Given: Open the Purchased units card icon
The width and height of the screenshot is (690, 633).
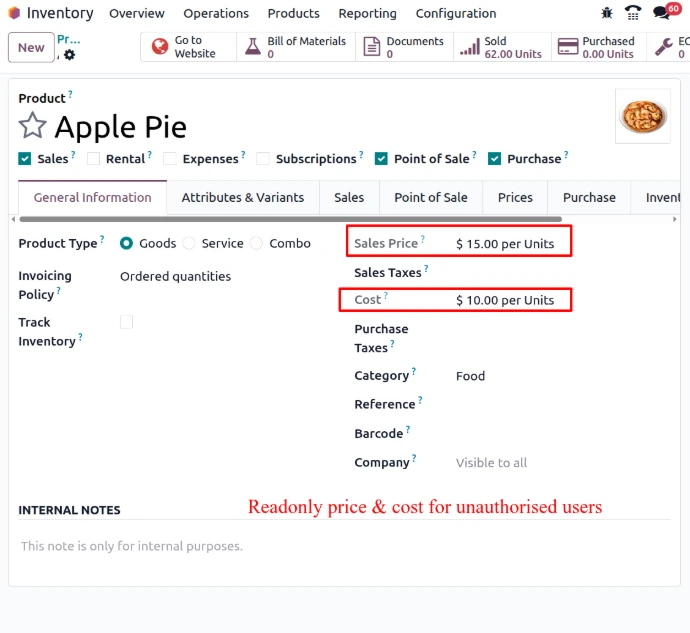Looking at the screenshot, I should click(x=568, y=47).
